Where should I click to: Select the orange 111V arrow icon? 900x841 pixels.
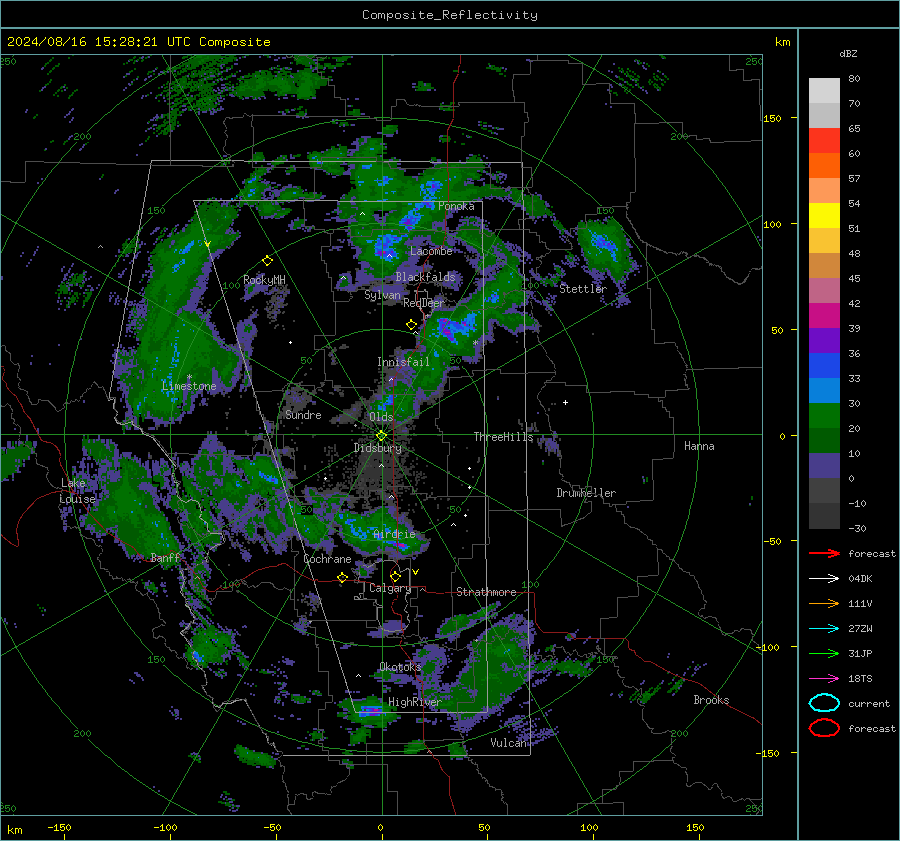(824, 603)
